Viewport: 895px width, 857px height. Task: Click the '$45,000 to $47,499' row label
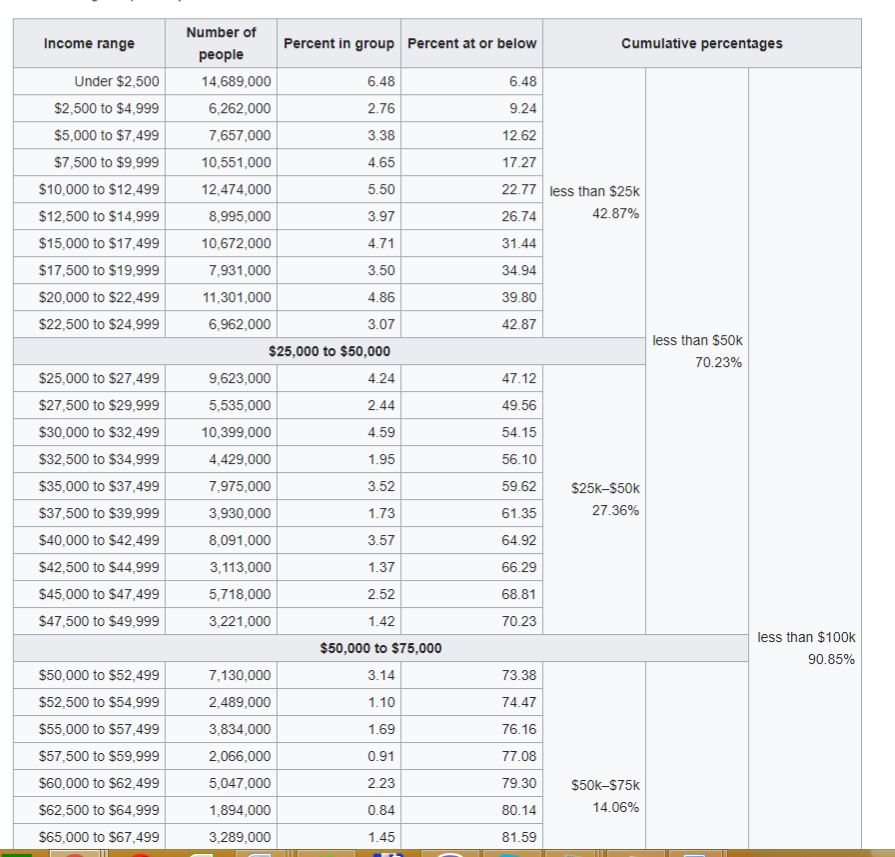pos(99,594)
